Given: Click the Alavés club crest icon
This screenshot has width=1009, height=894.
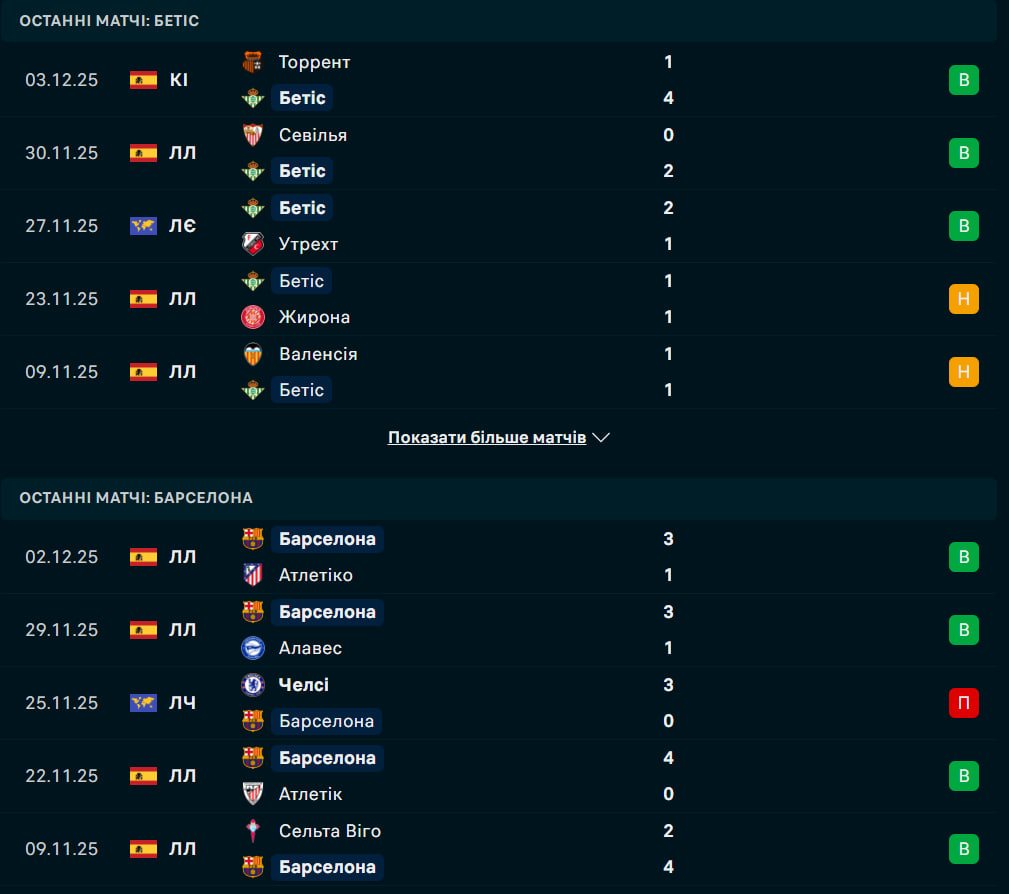Looking at the screenshot, I should 253,648.
